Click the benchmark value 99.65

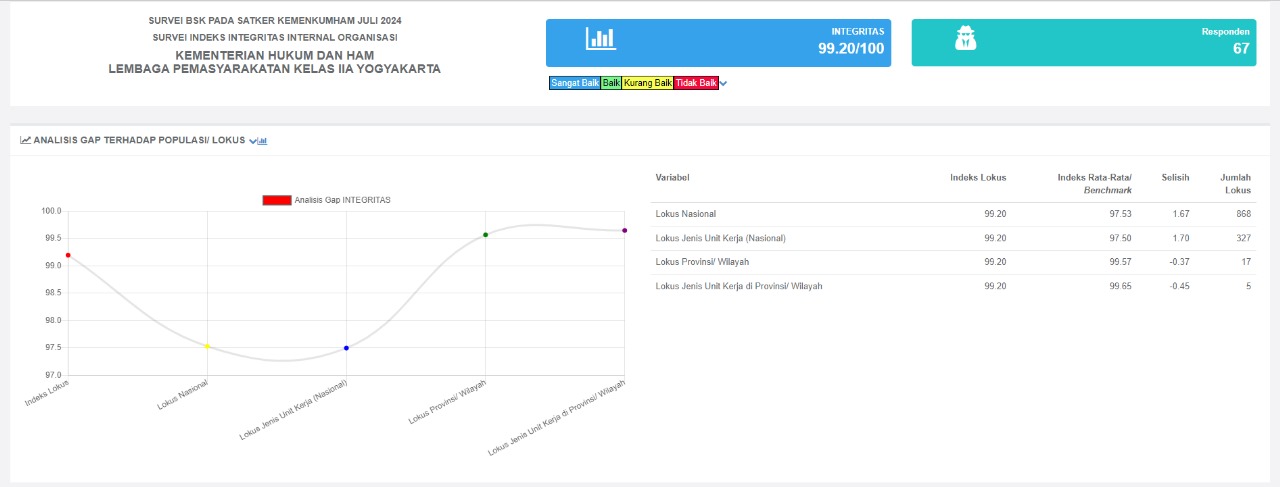(x=1120, y=286)
